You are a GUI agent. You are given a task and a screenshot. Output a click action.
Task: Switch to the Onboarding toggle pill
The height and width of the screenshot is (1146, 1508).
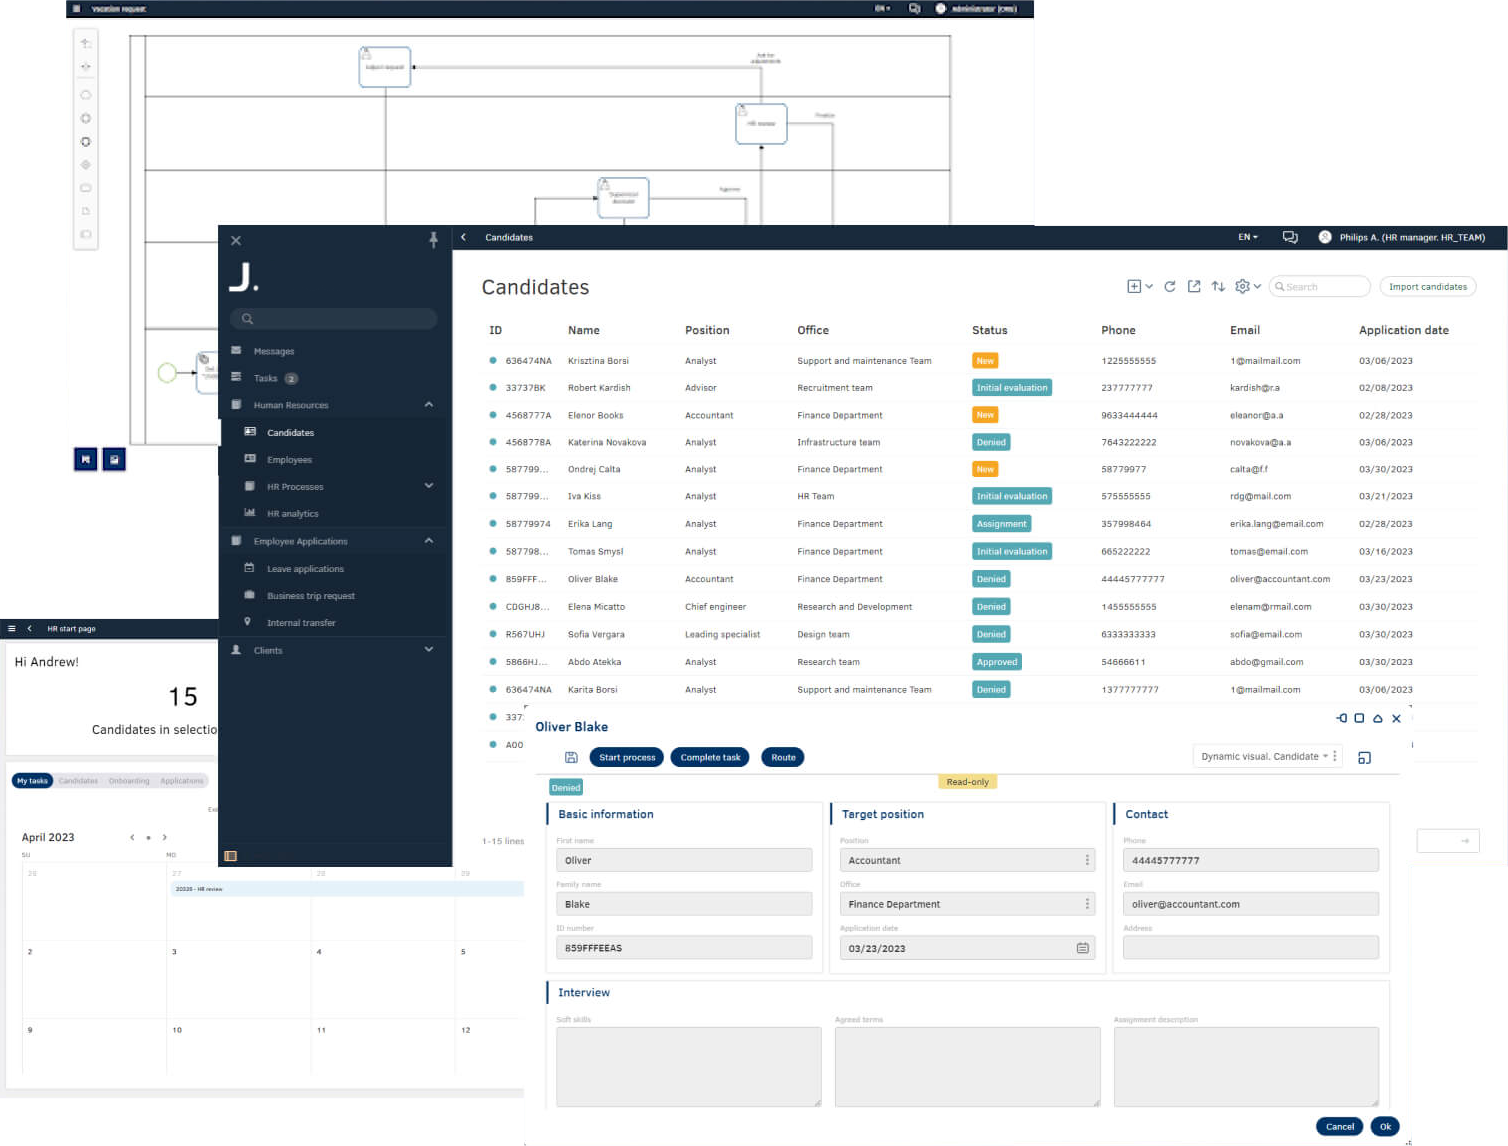point(129,781)
